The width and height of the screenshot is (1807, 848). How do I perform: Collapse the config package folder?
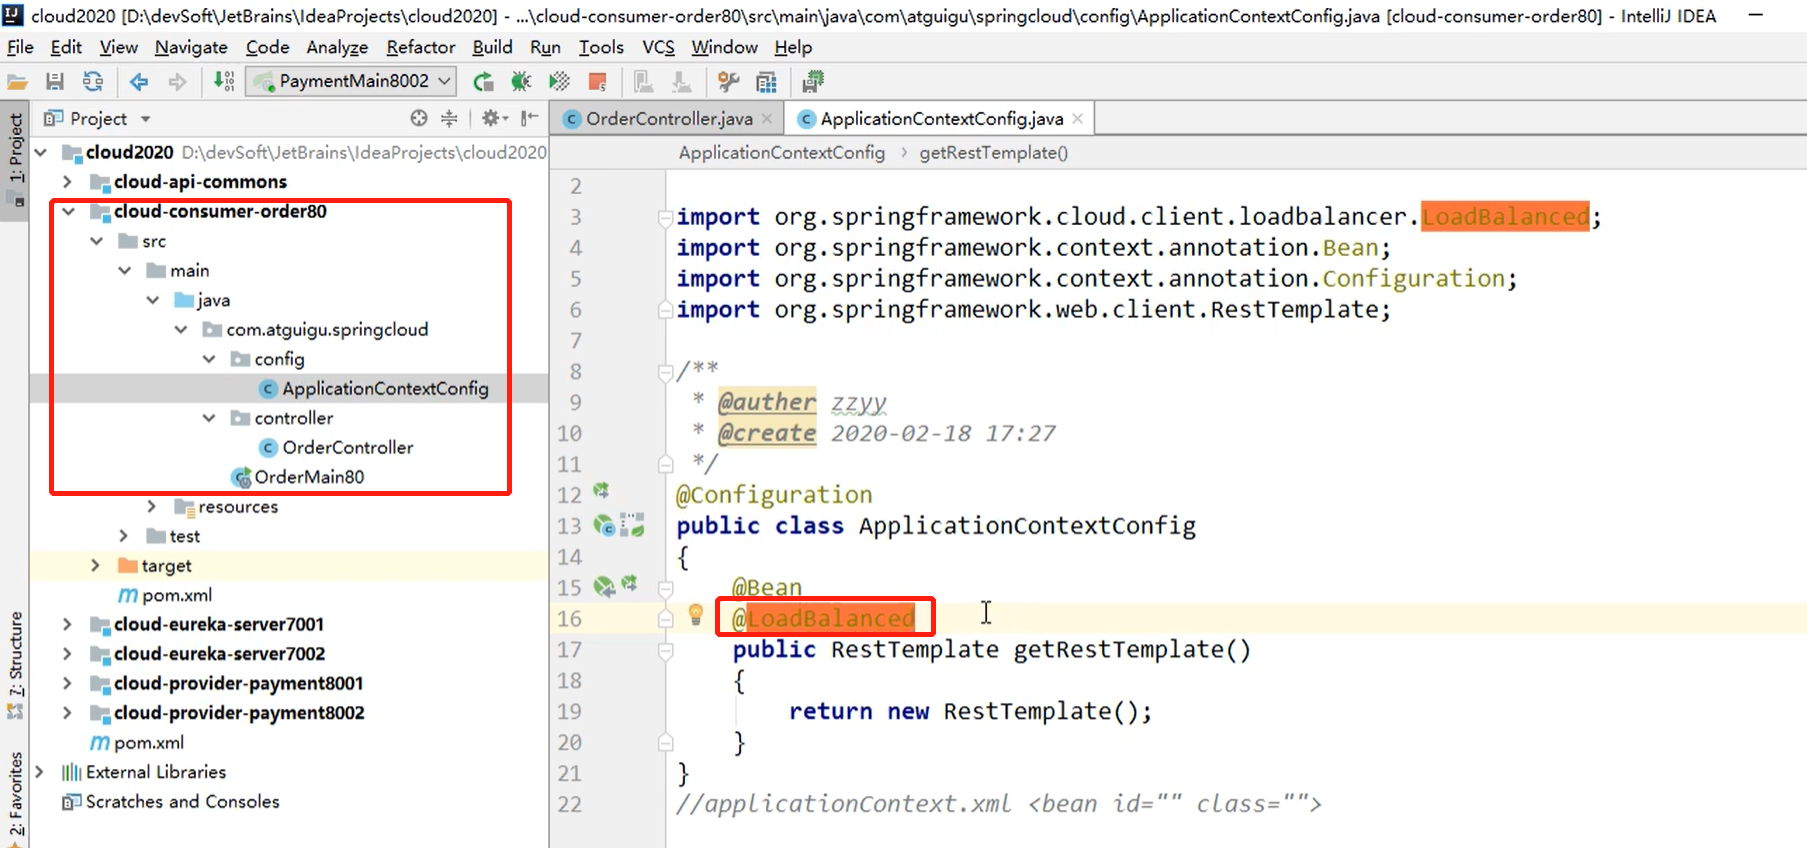[x=209, y=359]
